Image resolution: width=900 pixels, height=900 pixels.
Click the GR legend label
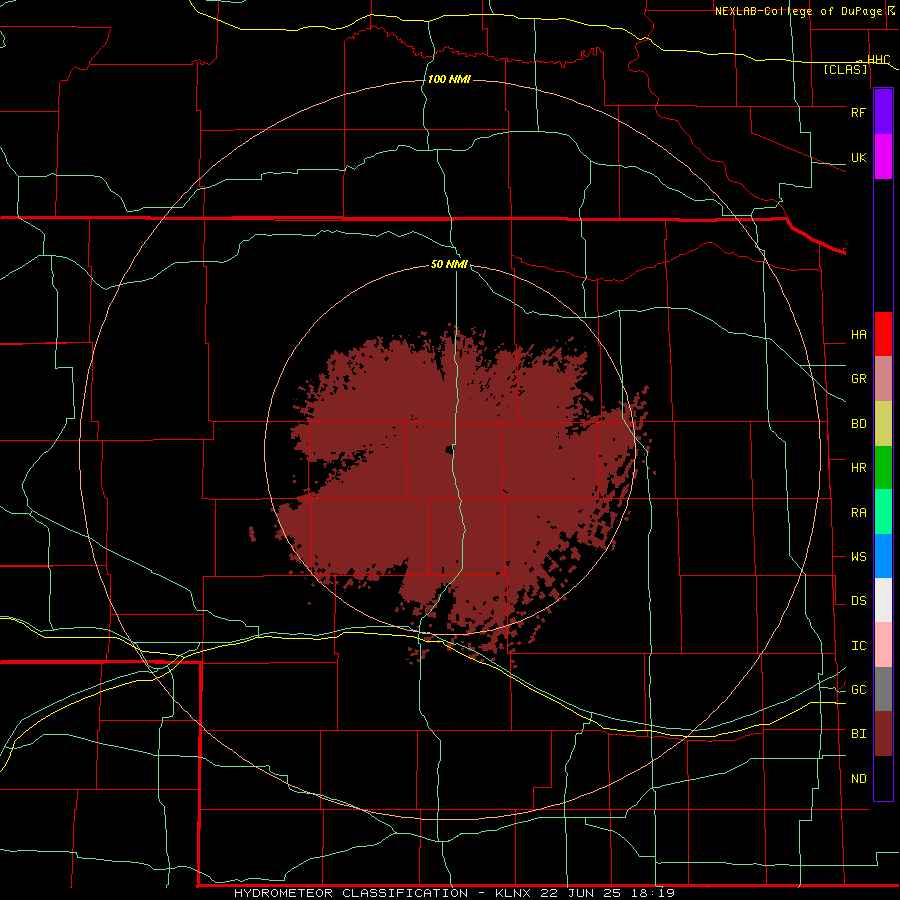858,379
